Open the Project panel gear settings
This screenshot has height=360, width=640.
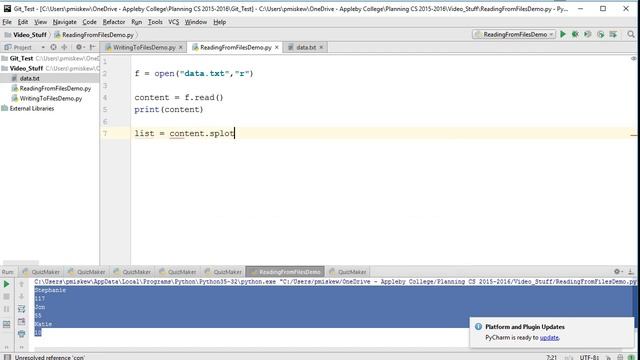pos(79,47)
